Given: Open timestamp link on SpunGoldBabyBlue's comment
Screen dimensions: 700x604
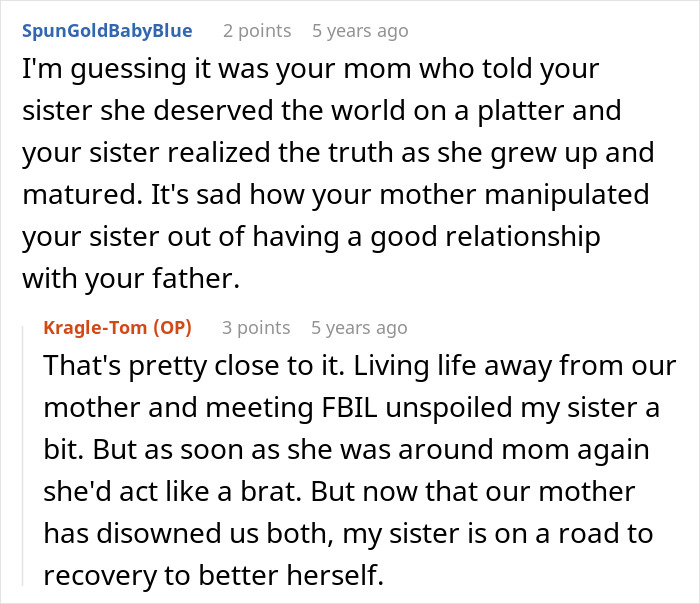Looking at the screenshot, I should click(x=360, y=31).
